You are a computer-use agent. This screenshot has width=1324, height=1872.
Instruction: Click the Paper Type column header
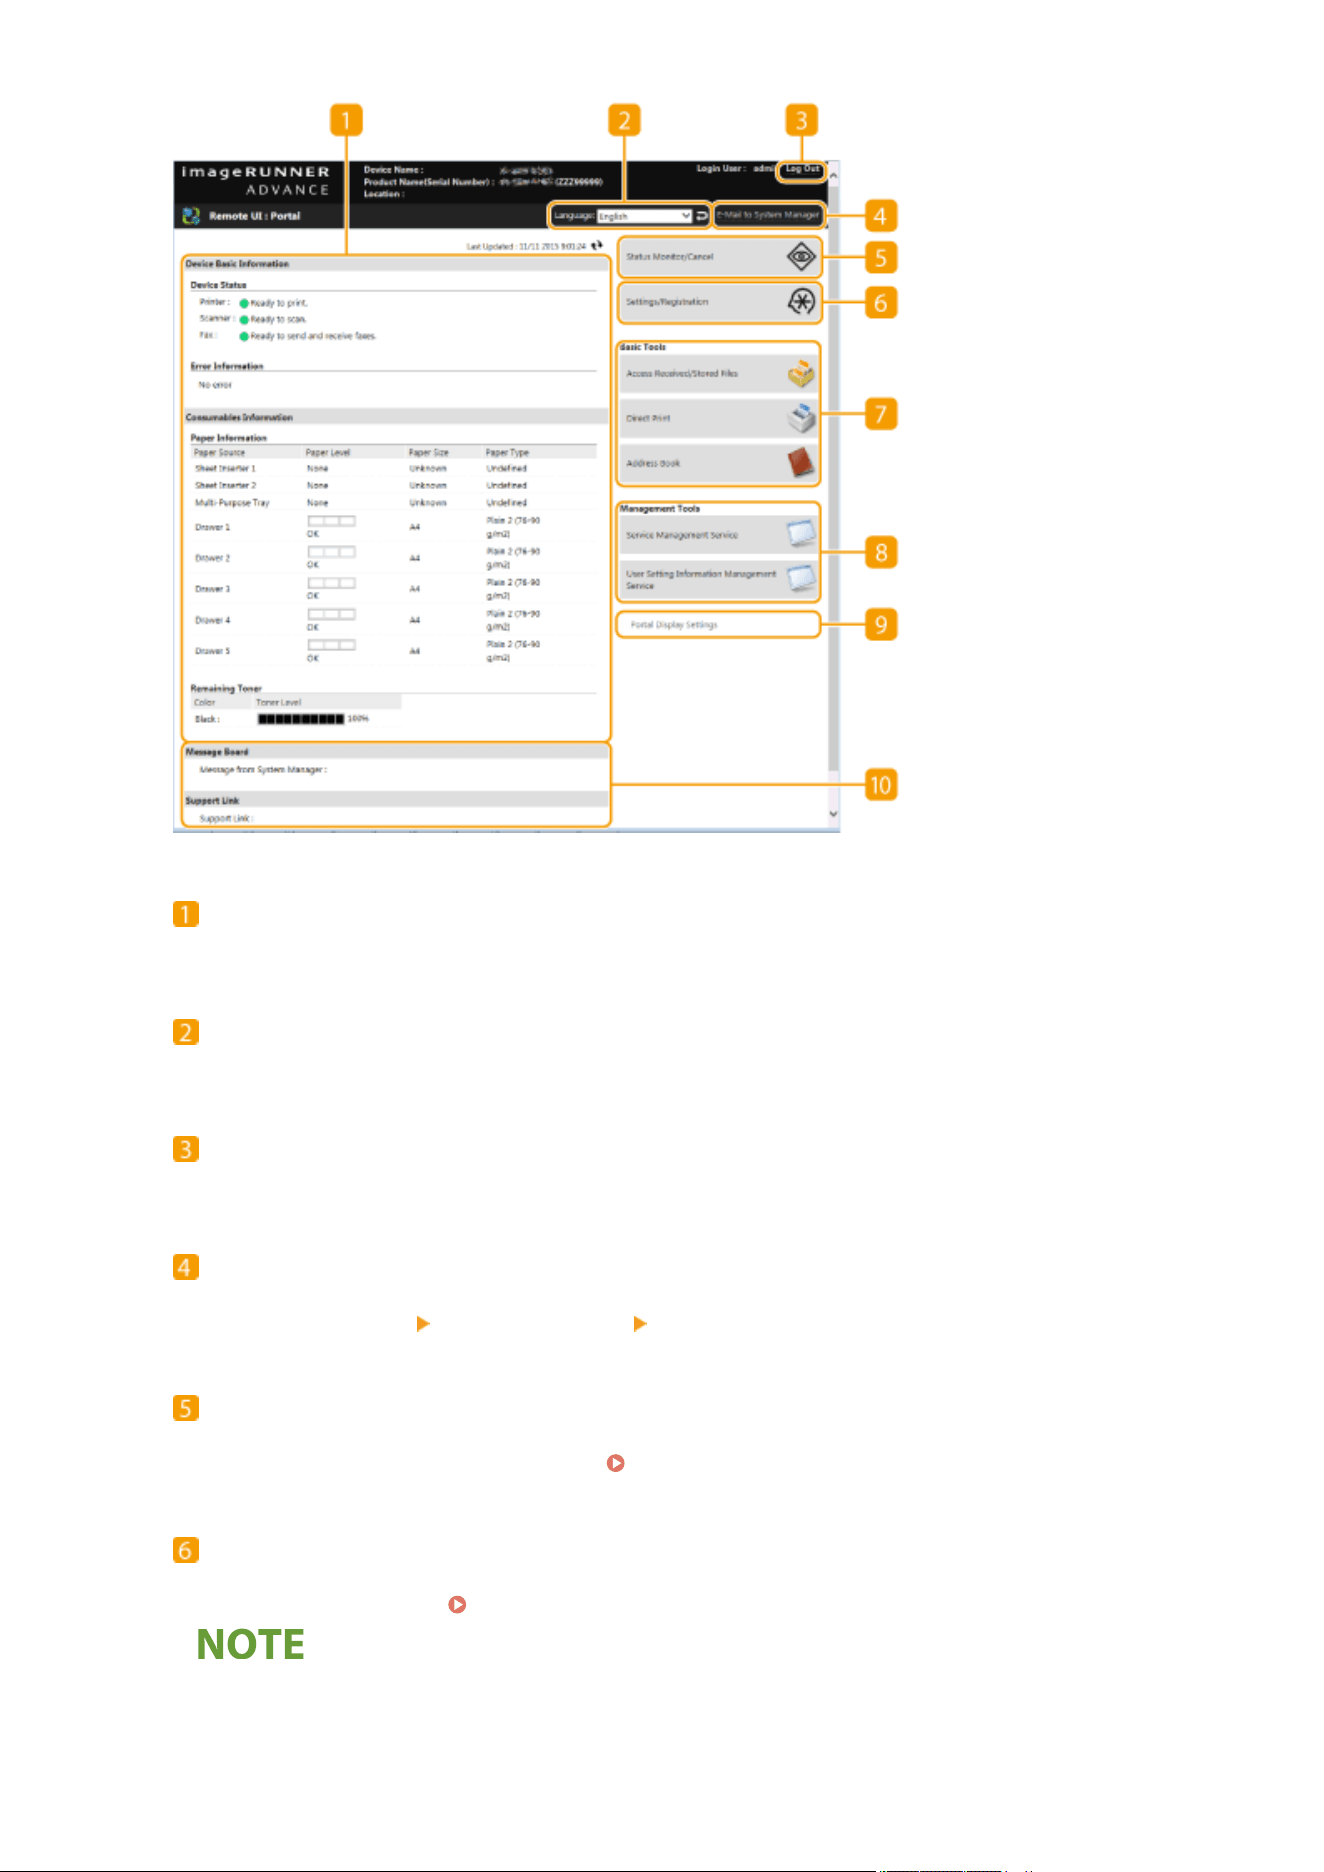click(507, 453)
